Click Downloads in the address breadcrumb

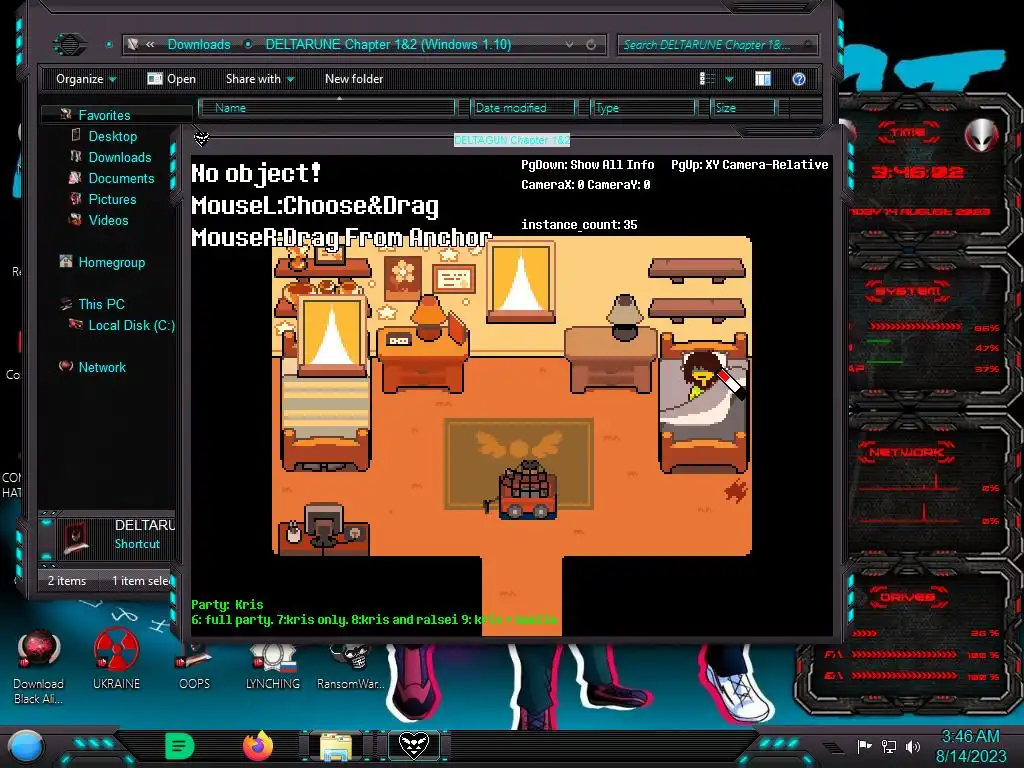pyautogui.click(x=199, y=44)
